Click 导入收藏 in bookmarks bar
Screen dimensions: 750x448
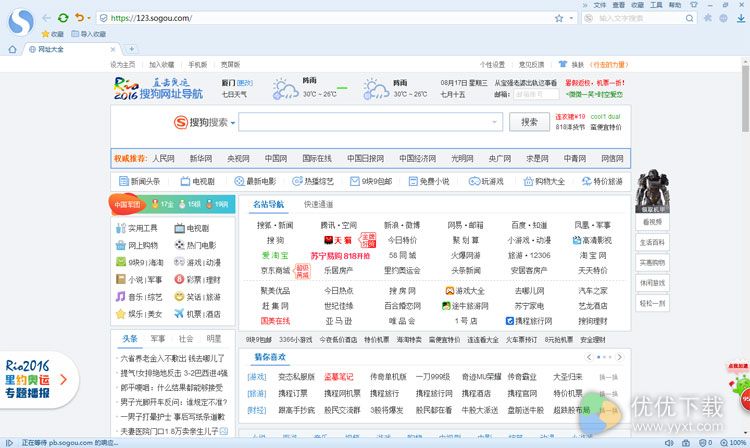pyautogui.click(x=89, y=34)
